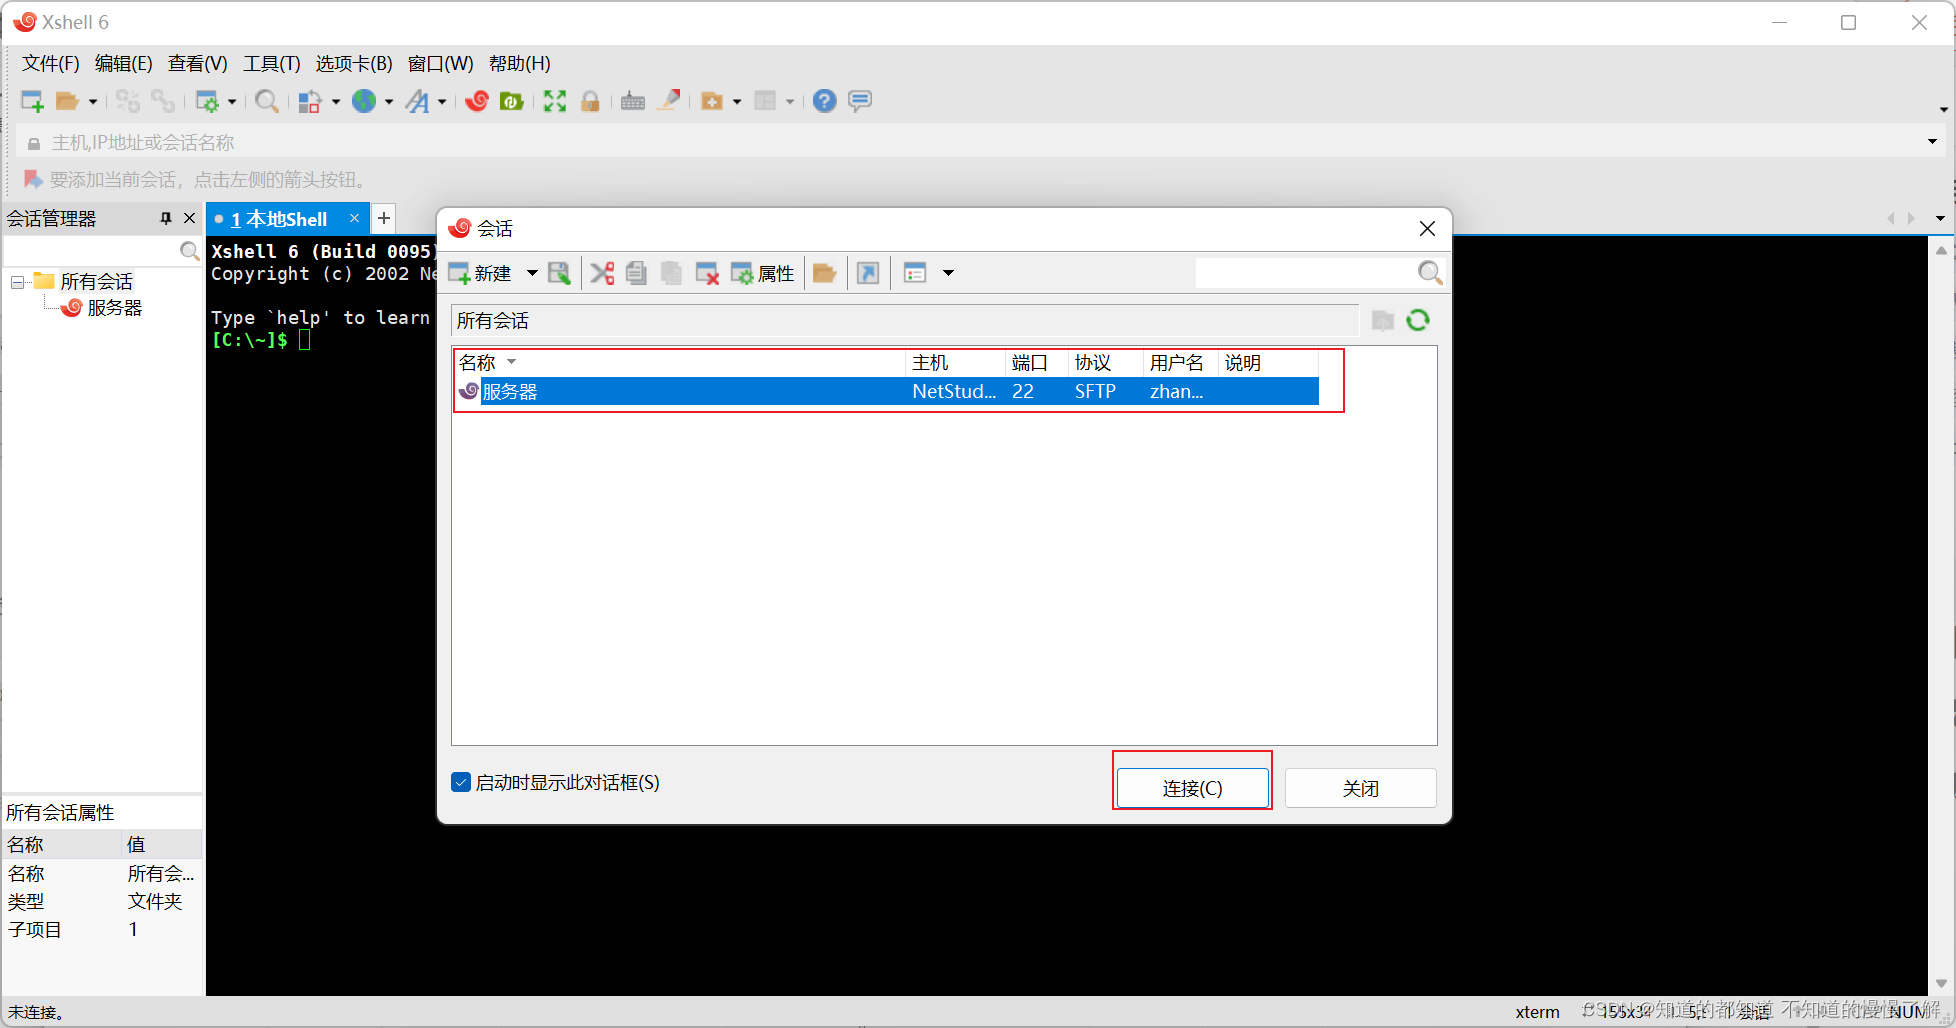Launch the red Xshell swirl toolbar icon

point(477,101)
